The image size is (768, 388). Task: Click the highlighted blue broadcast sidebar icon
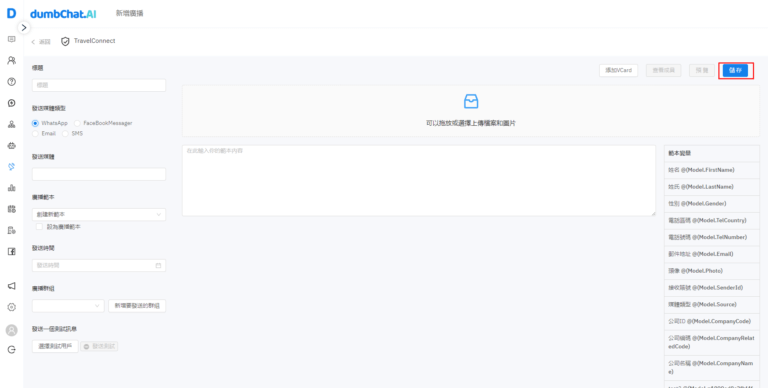coord(11,167)
